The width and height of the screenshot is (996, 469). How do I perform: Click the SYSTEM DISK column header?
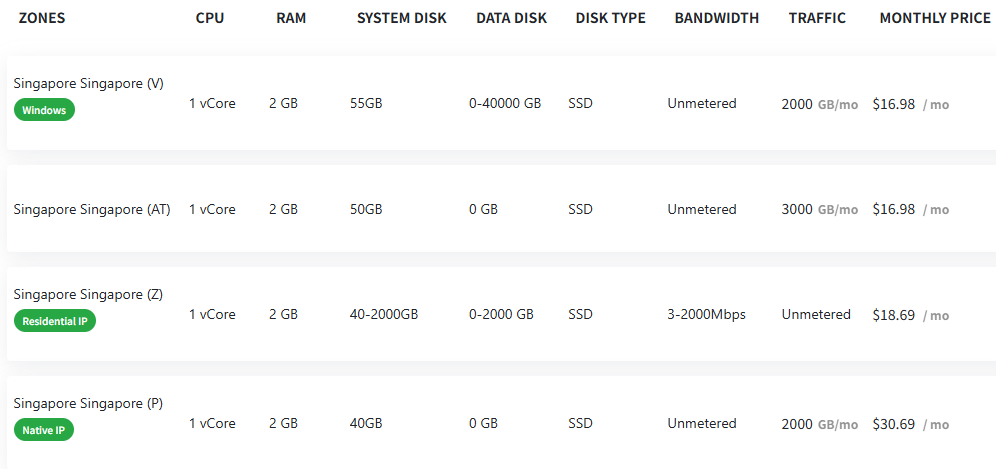pyautogui.click(x=402, y=18)
